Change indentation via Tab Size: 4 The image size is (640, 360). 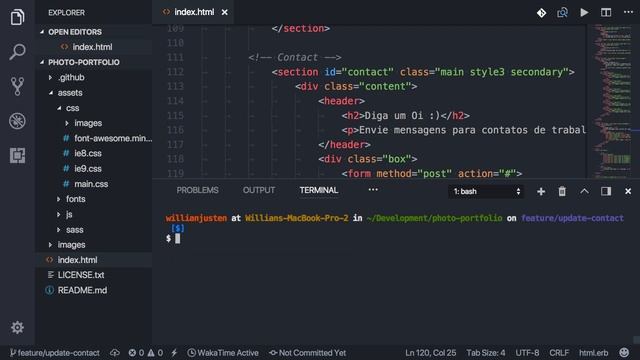486,353
